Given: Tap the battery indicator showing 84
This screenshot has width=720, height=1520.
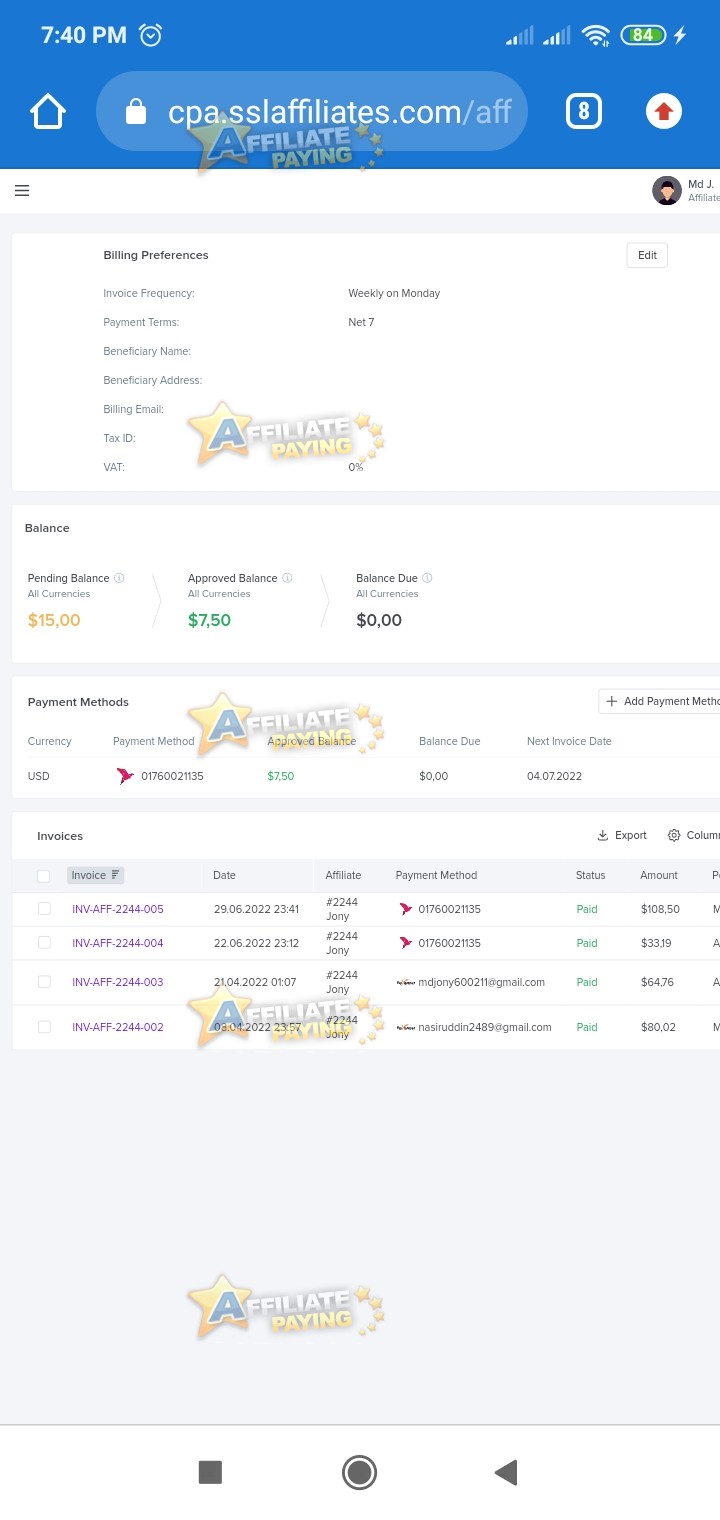Looking at the screenshot, I should point(643,34).
